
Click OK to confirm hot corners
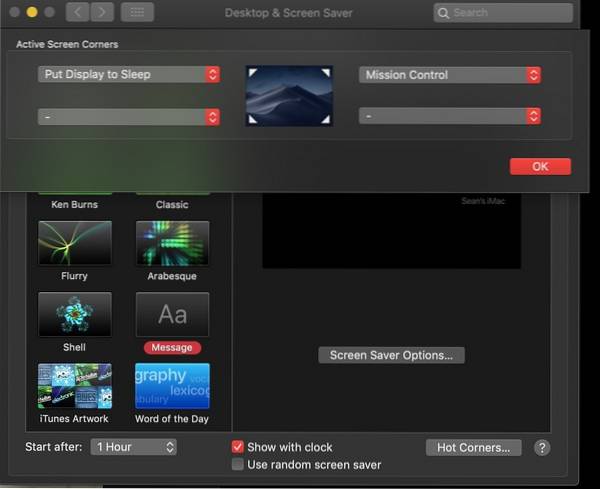coord(540,167)
